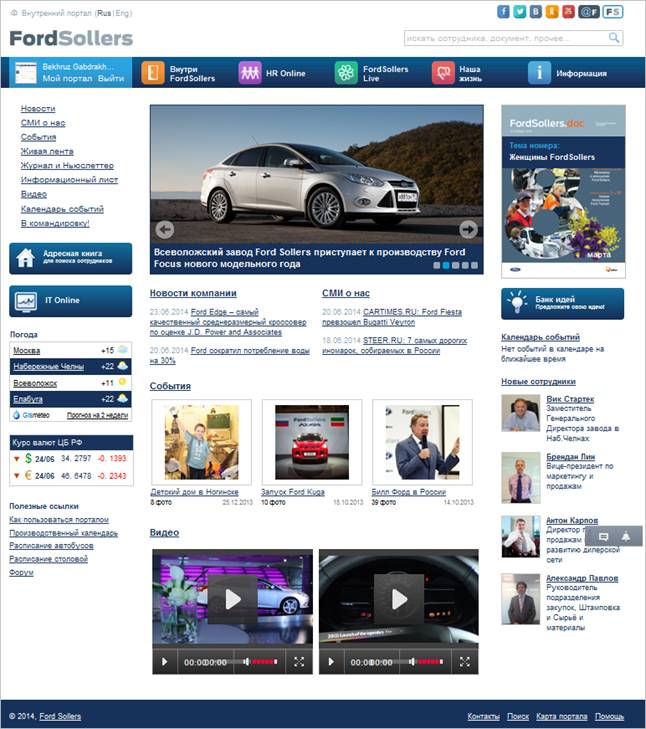The height and width of the screenshot is (729, 646).
Task: Click Прогноз на 2 недели link
Action: click(x=97, y=415)
